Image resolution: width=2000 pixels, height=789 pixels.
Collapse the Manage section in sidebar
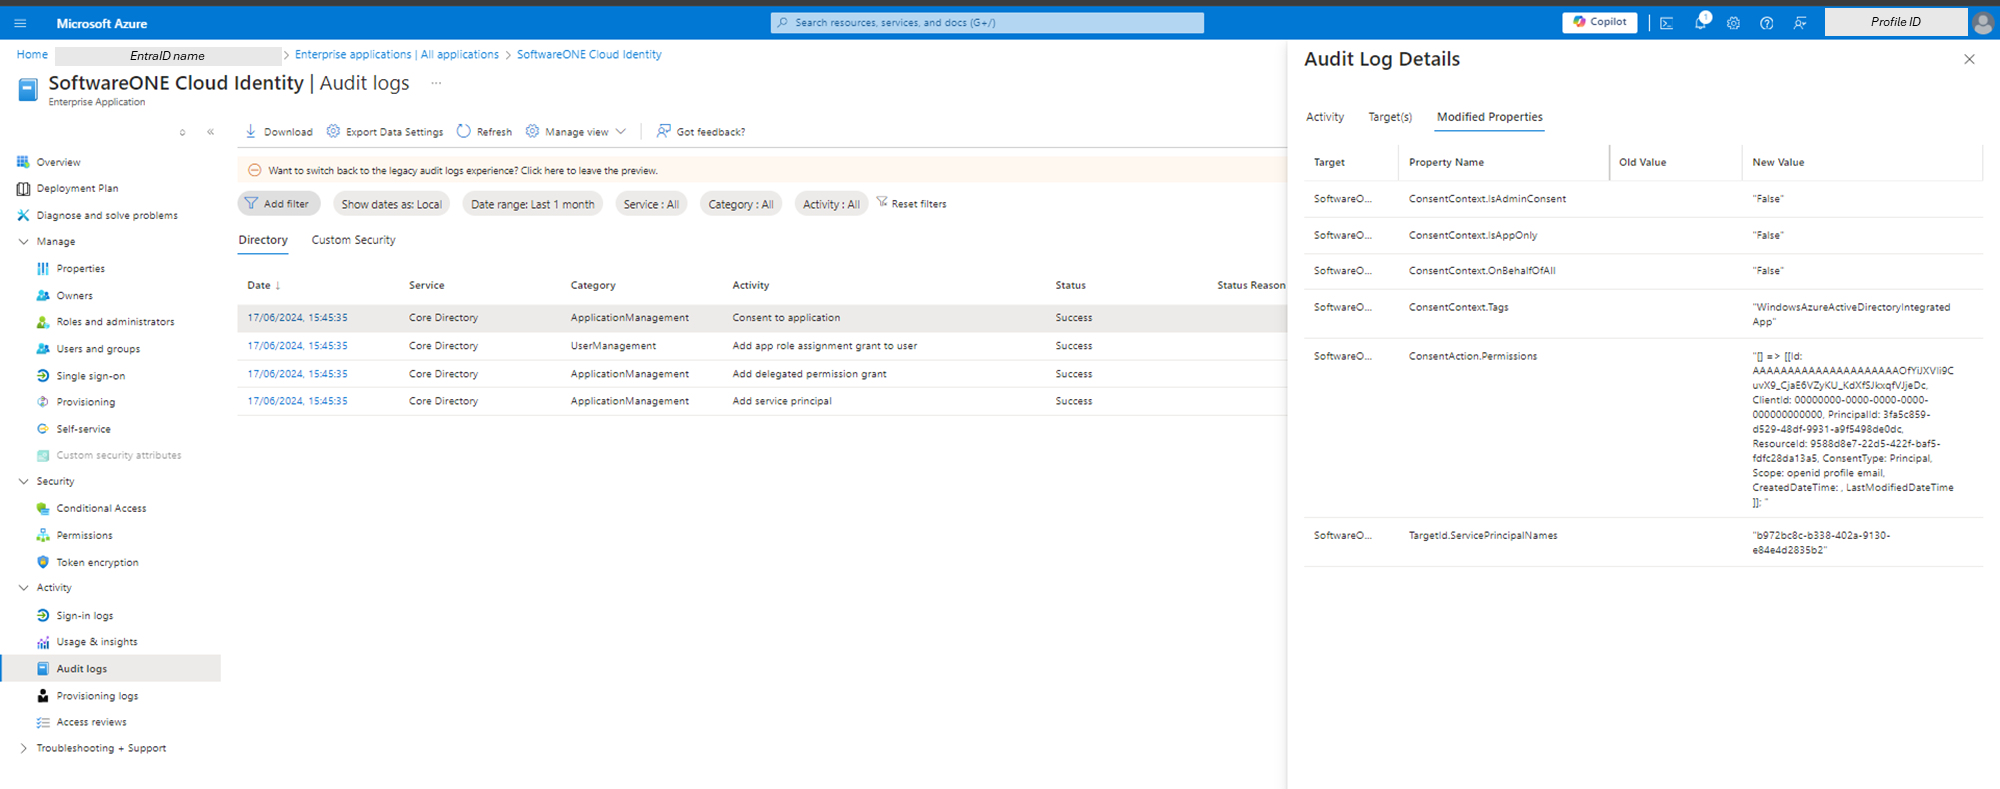coord(24,242)
